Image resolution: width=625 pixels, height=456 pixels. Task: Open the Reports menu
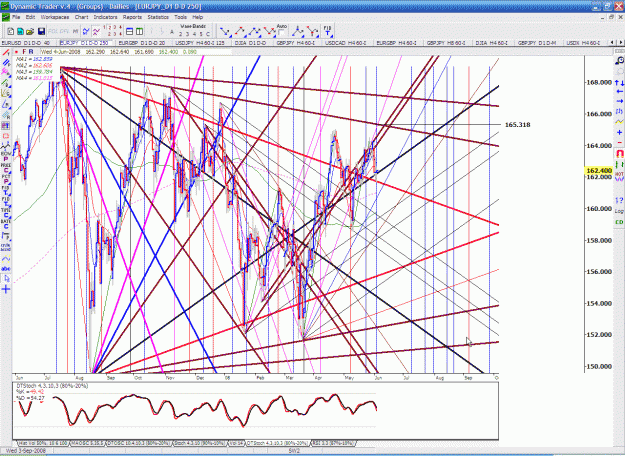(132, 17)
